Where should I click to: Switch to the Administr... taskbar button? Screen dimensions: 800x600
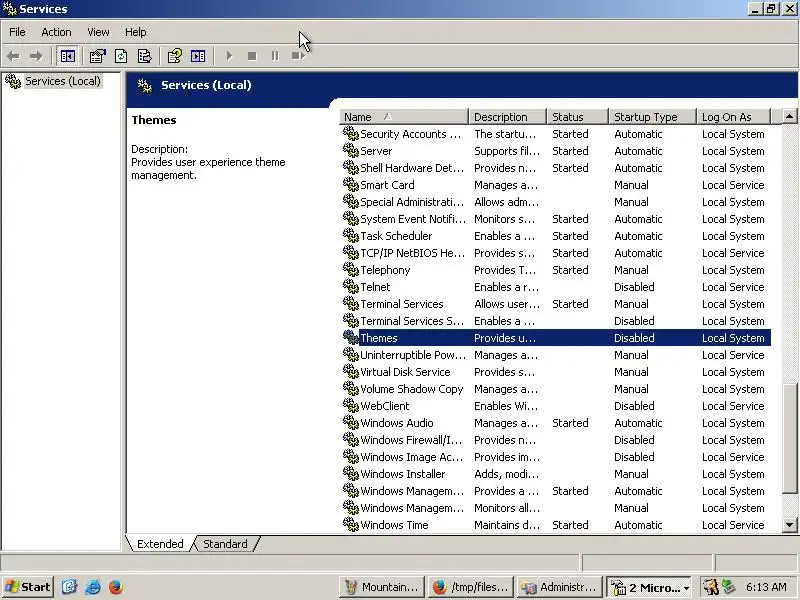pos(559,587)
